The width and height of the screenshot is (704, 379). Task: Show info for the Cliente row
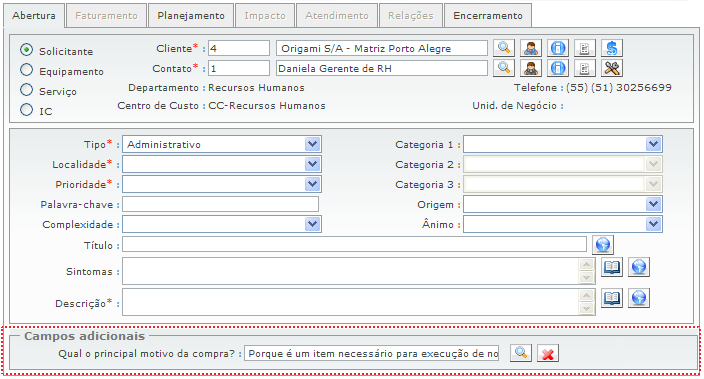tap(558, 48)
